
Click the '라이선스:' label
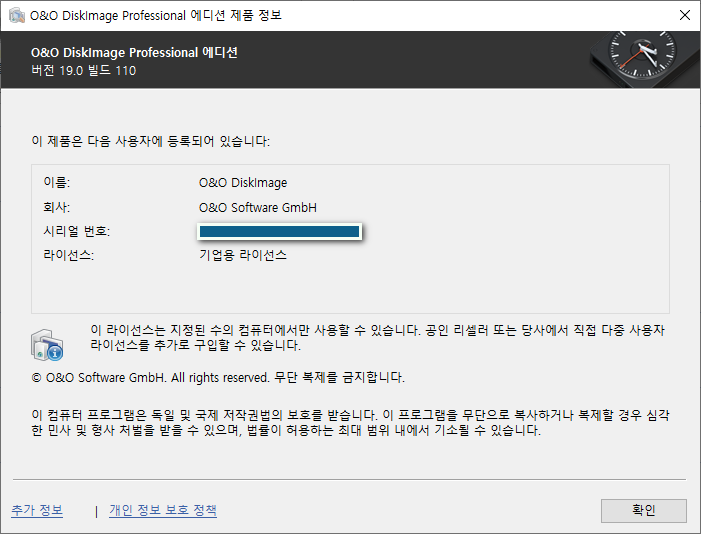pyautogui.click(x=68, y=255)
